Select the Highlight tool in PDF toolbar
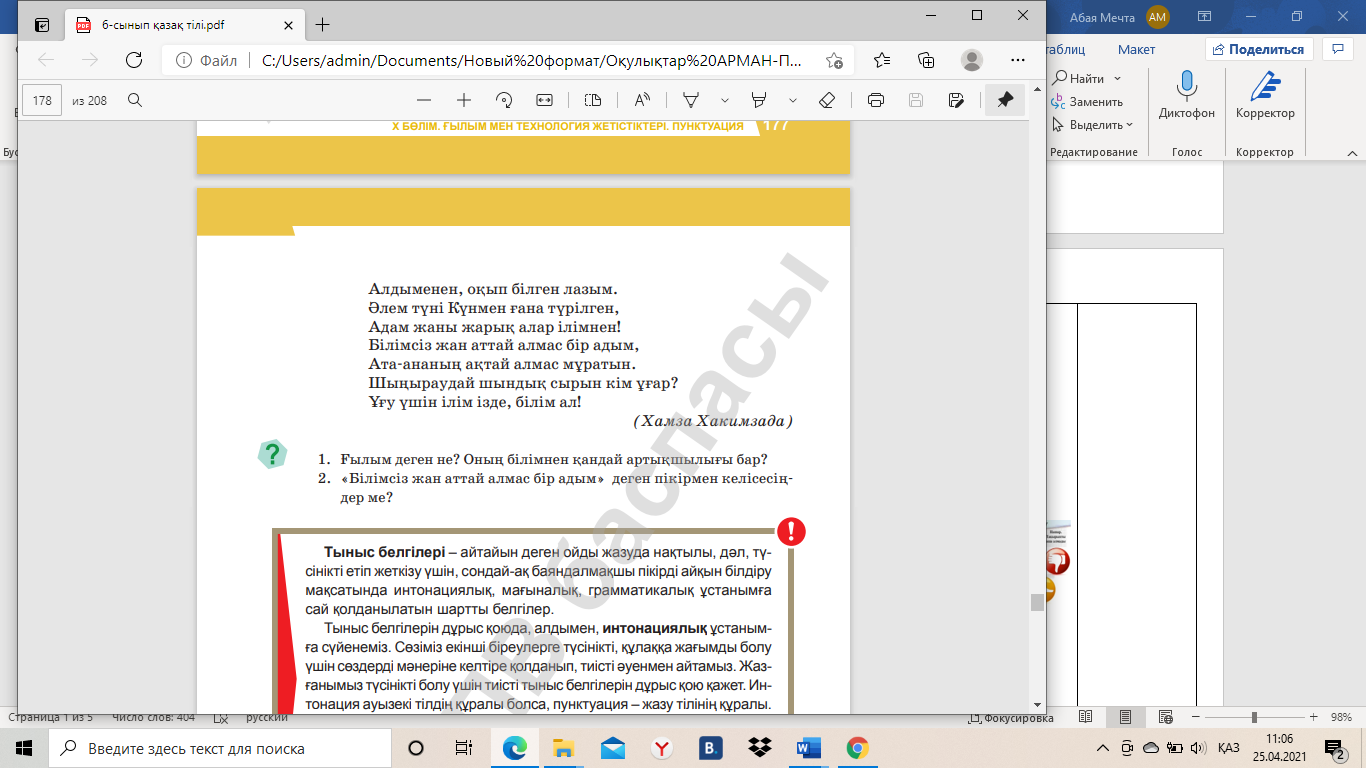1366x768 pixels. 759,100
